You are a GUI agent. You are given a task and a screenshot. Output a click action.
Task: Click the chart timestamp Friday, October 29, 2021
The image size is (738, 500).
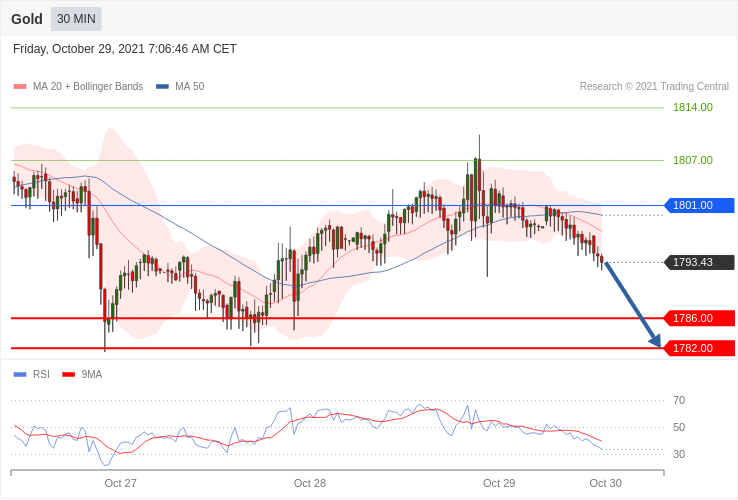point(125,49)
